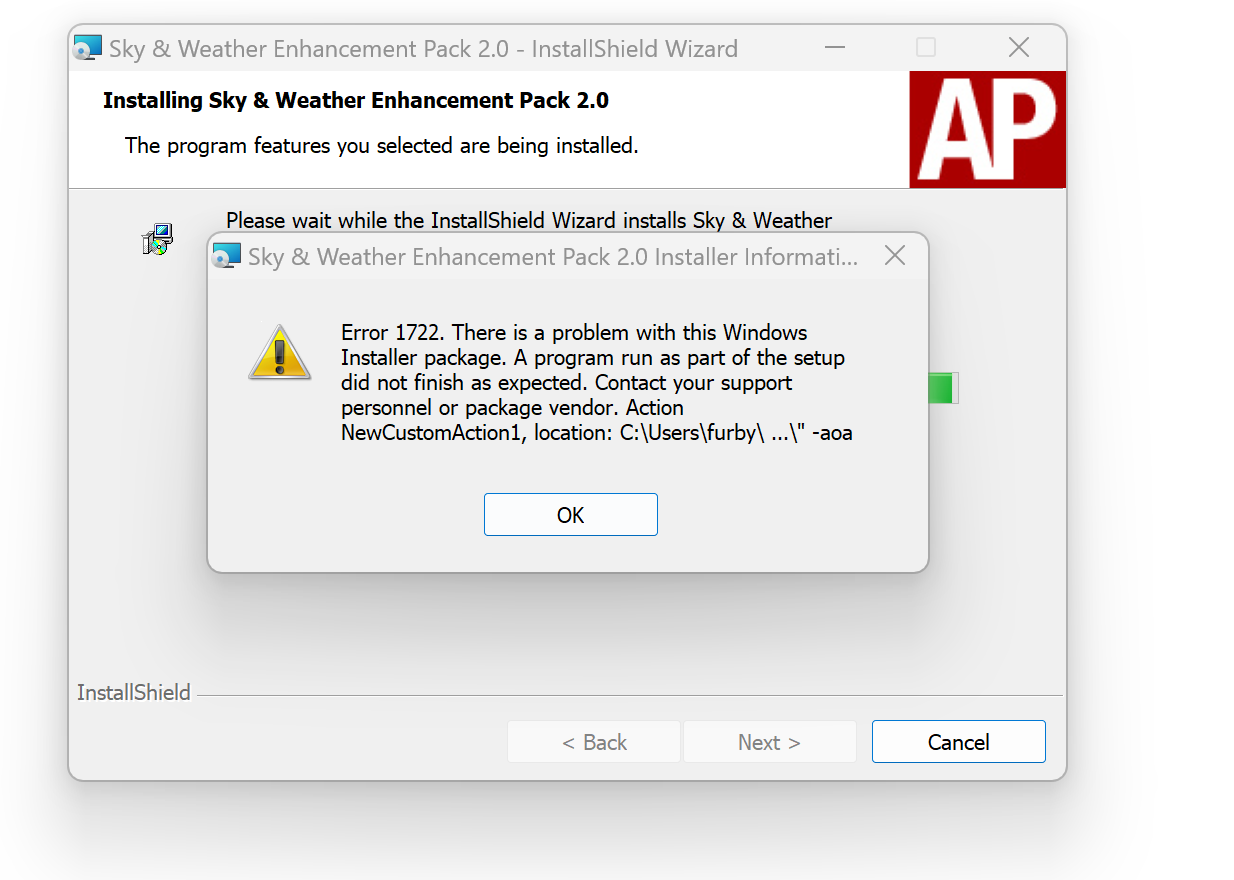Click the InstallShield Wizard title bar icon
This screenshot has width=1234, height=880.
[88, 48]
